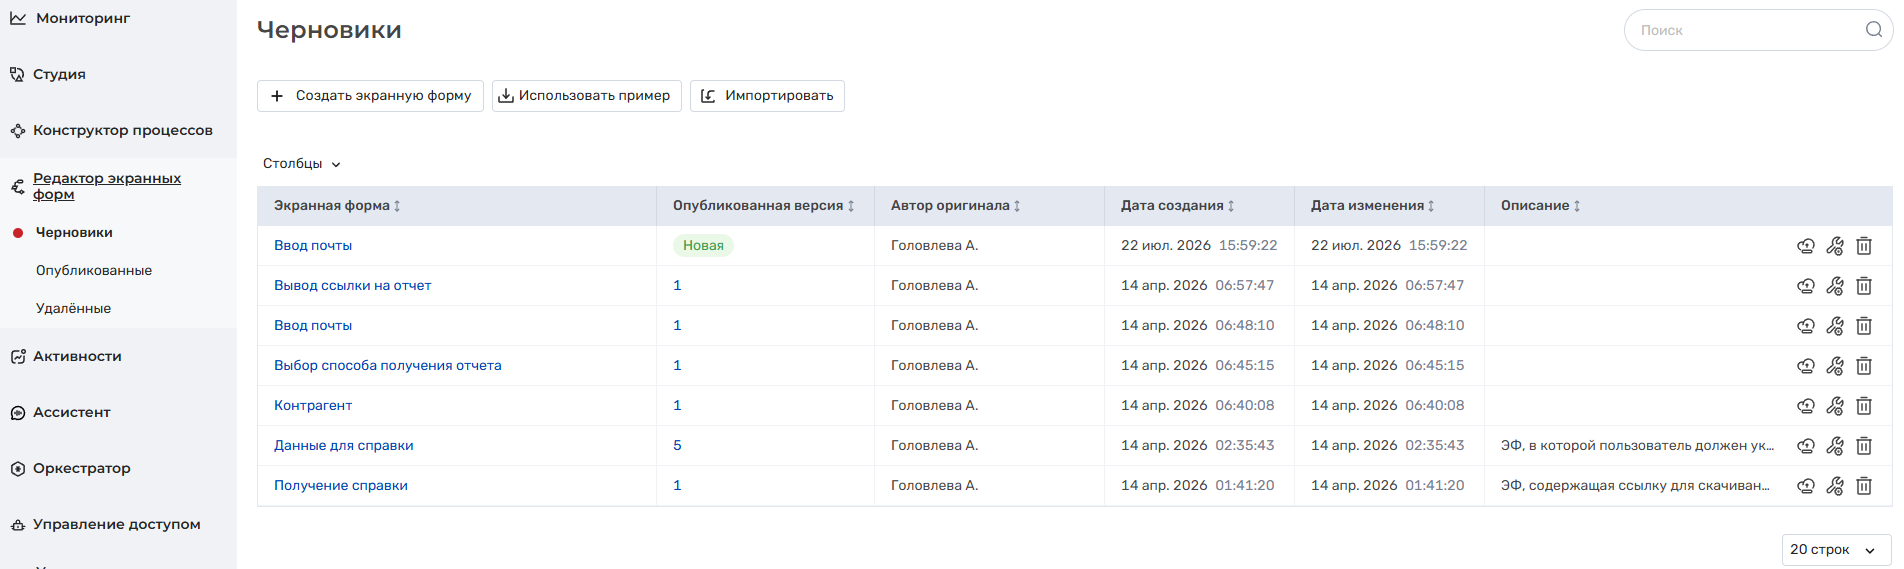Viewport: 1904px width, 569px height.
Task: Click the Студия icon in the sidebar
Action: (x=17, y=74)
